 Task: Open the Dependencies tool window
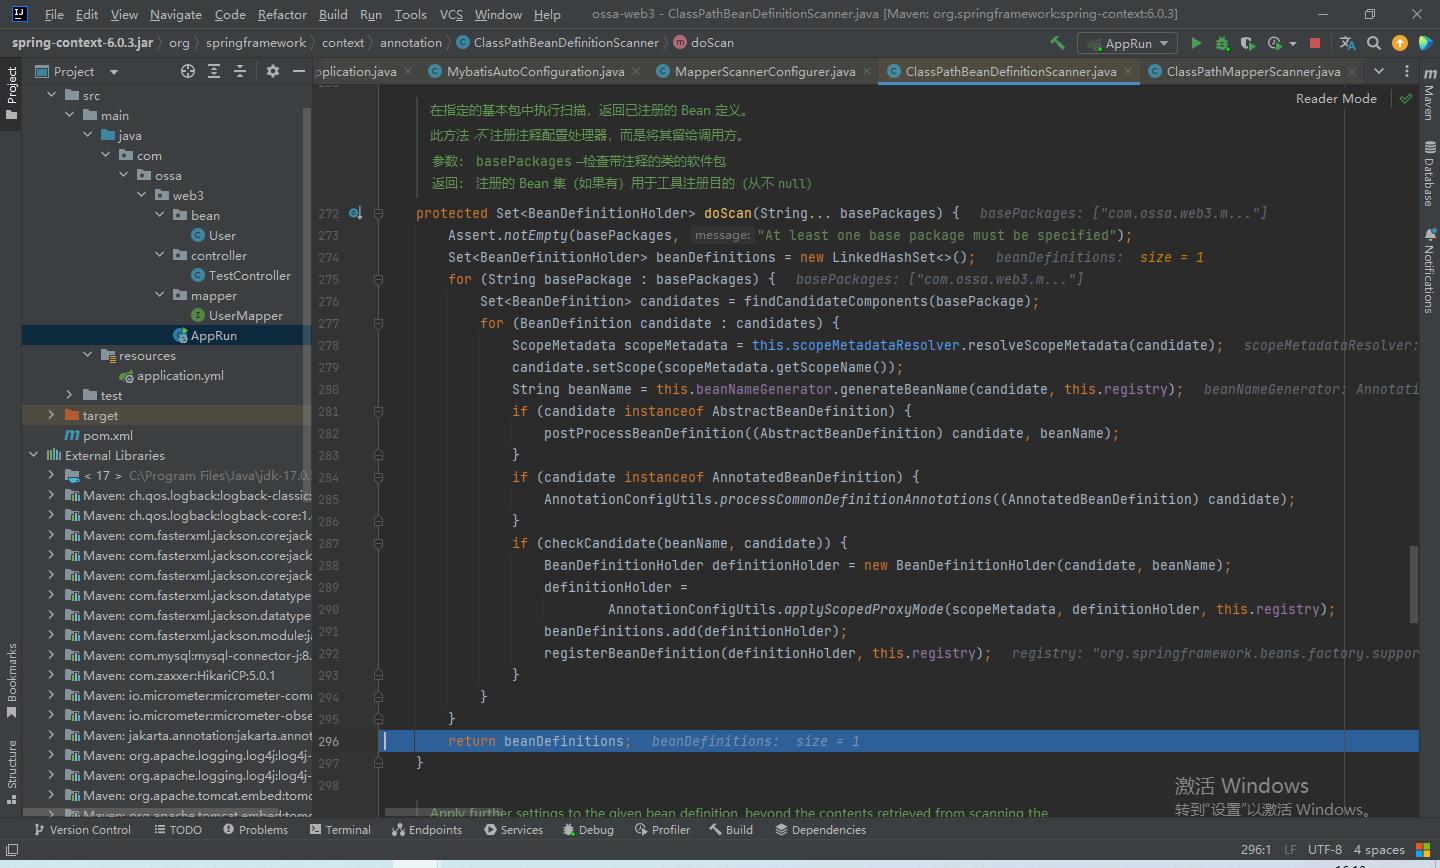tap(820, 830)
